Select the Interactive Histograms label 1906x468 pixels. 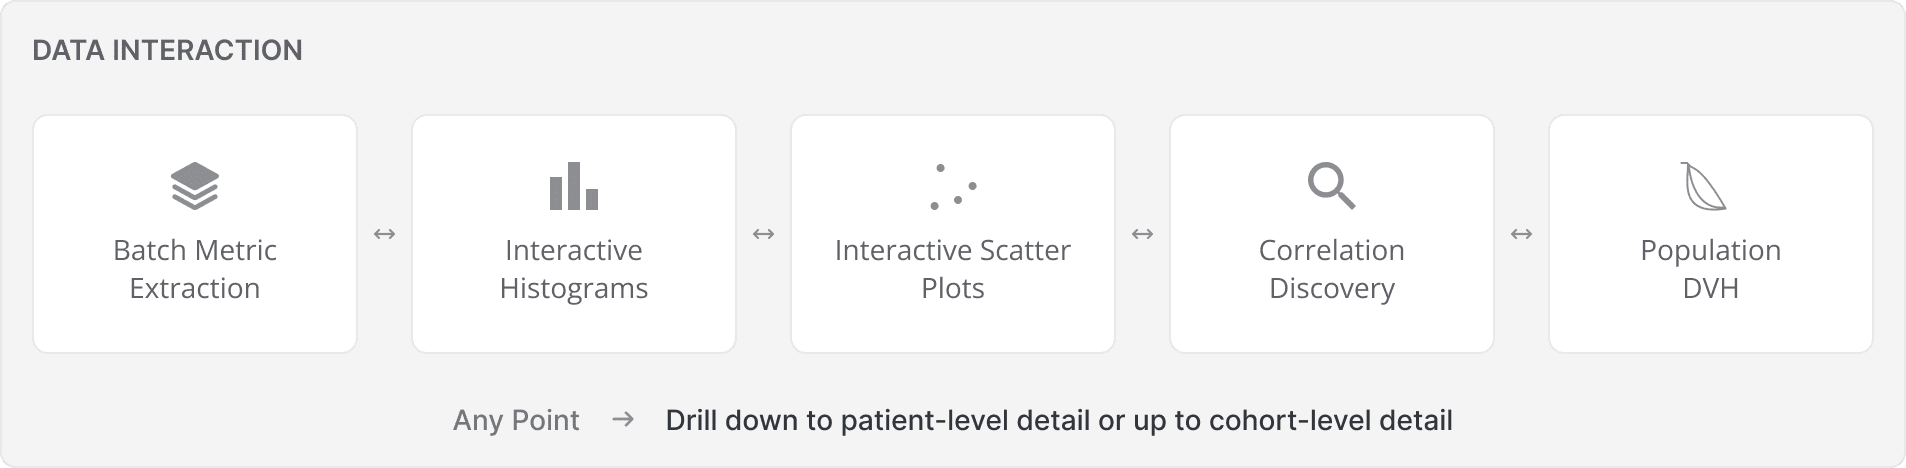click(x=574, y=269)
